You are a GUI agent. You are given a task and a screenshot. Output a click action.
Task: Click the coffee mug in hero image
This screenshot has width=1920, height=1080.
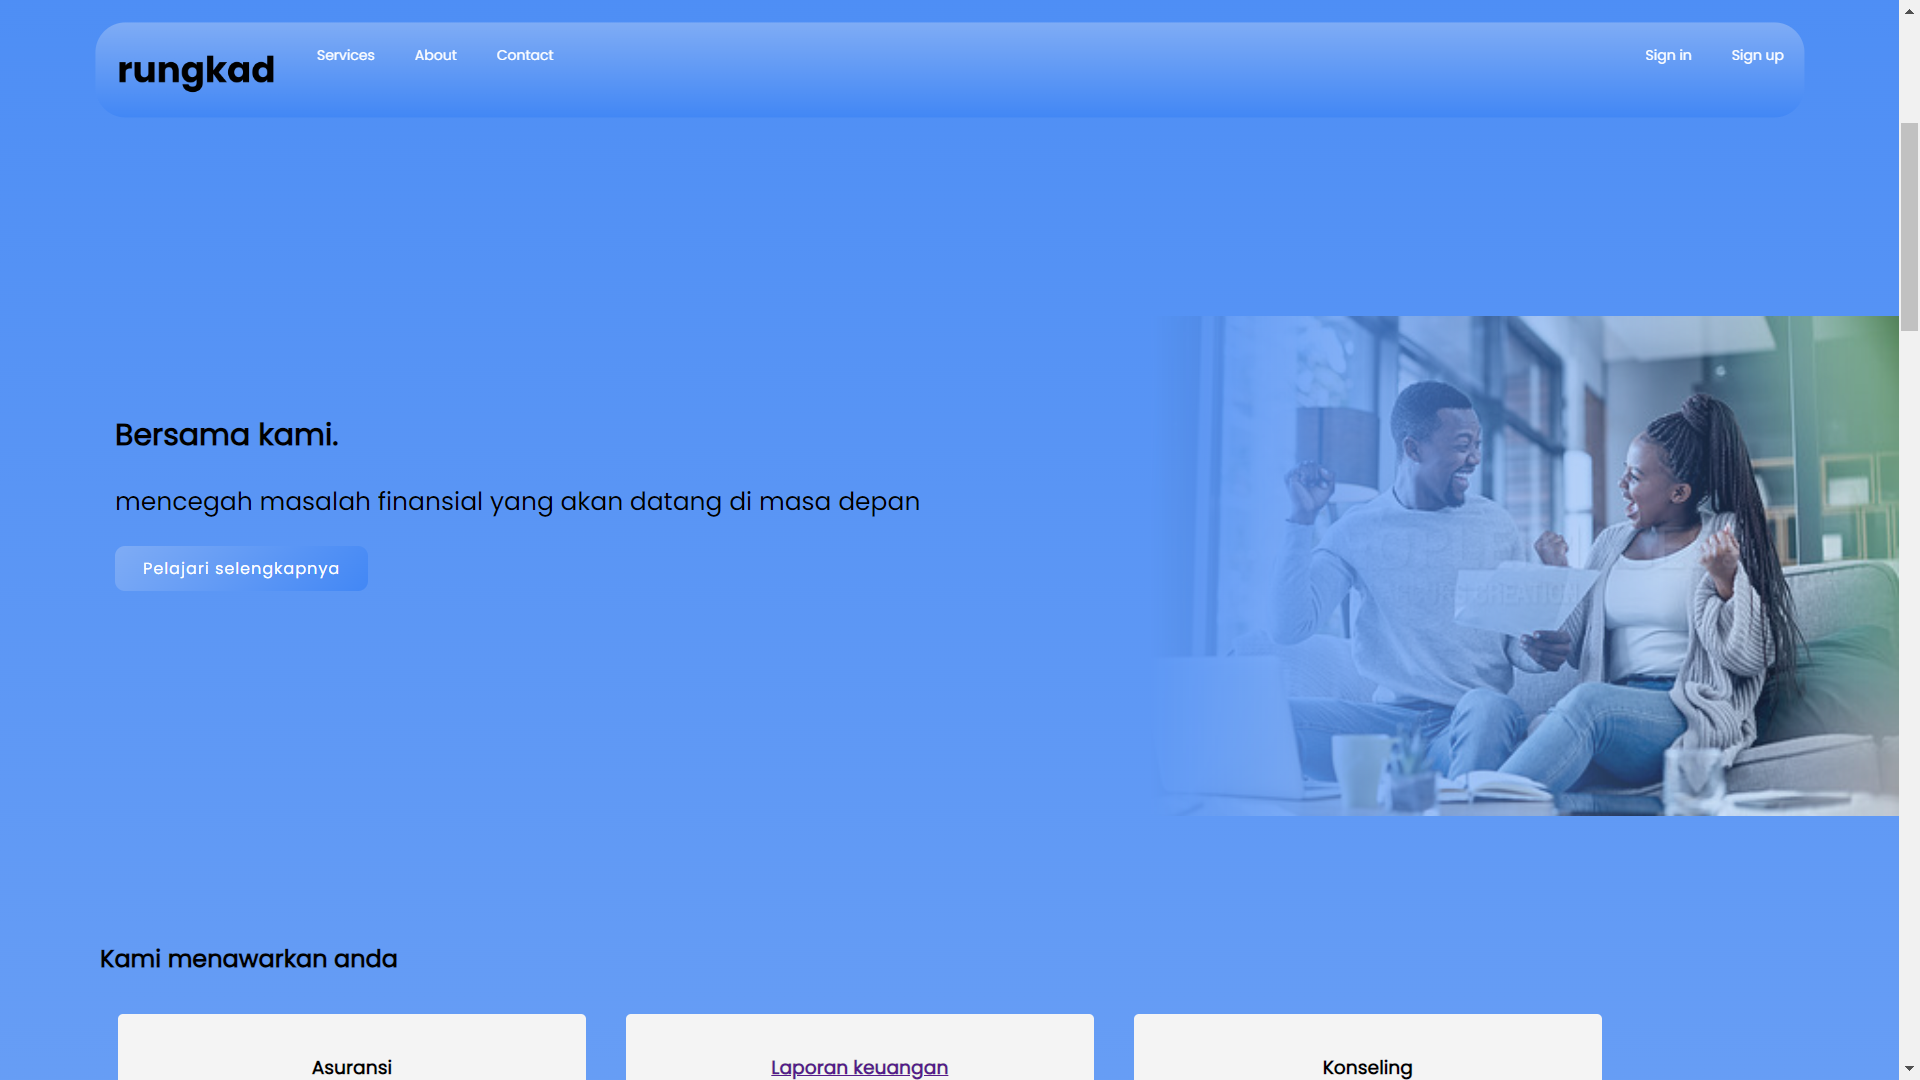1360,770
